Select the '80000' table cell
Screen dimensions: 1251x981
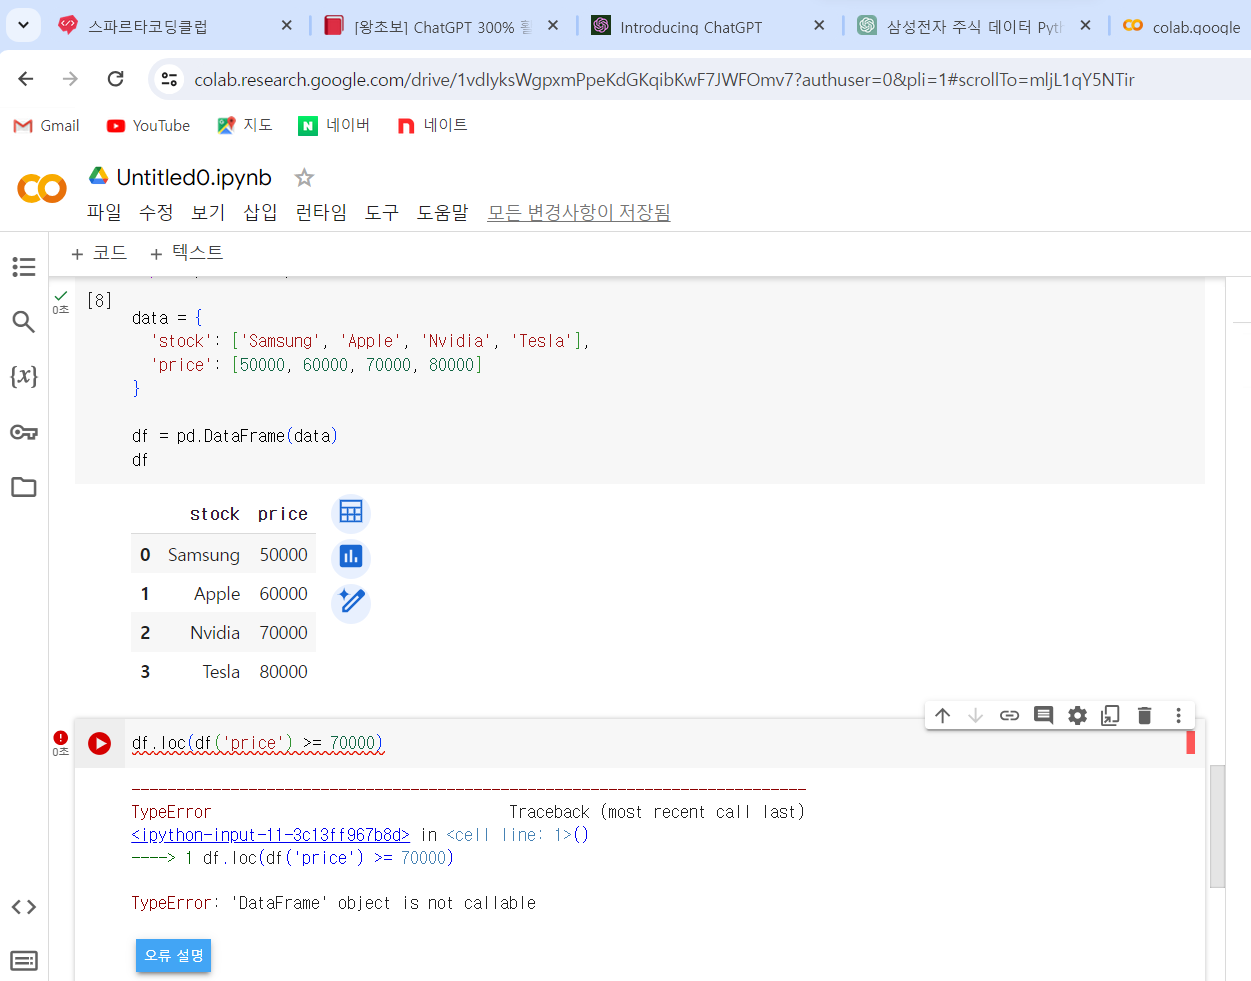[x=283, y=672]
